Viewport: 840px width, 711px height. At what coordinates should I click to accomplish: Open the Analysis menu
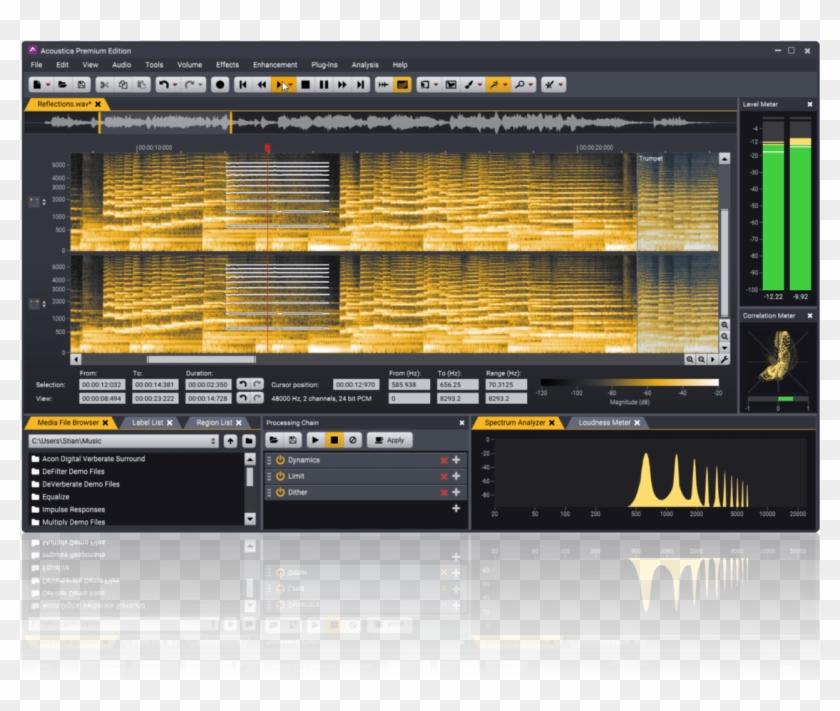pyautogui.click(x=365, y=65)
